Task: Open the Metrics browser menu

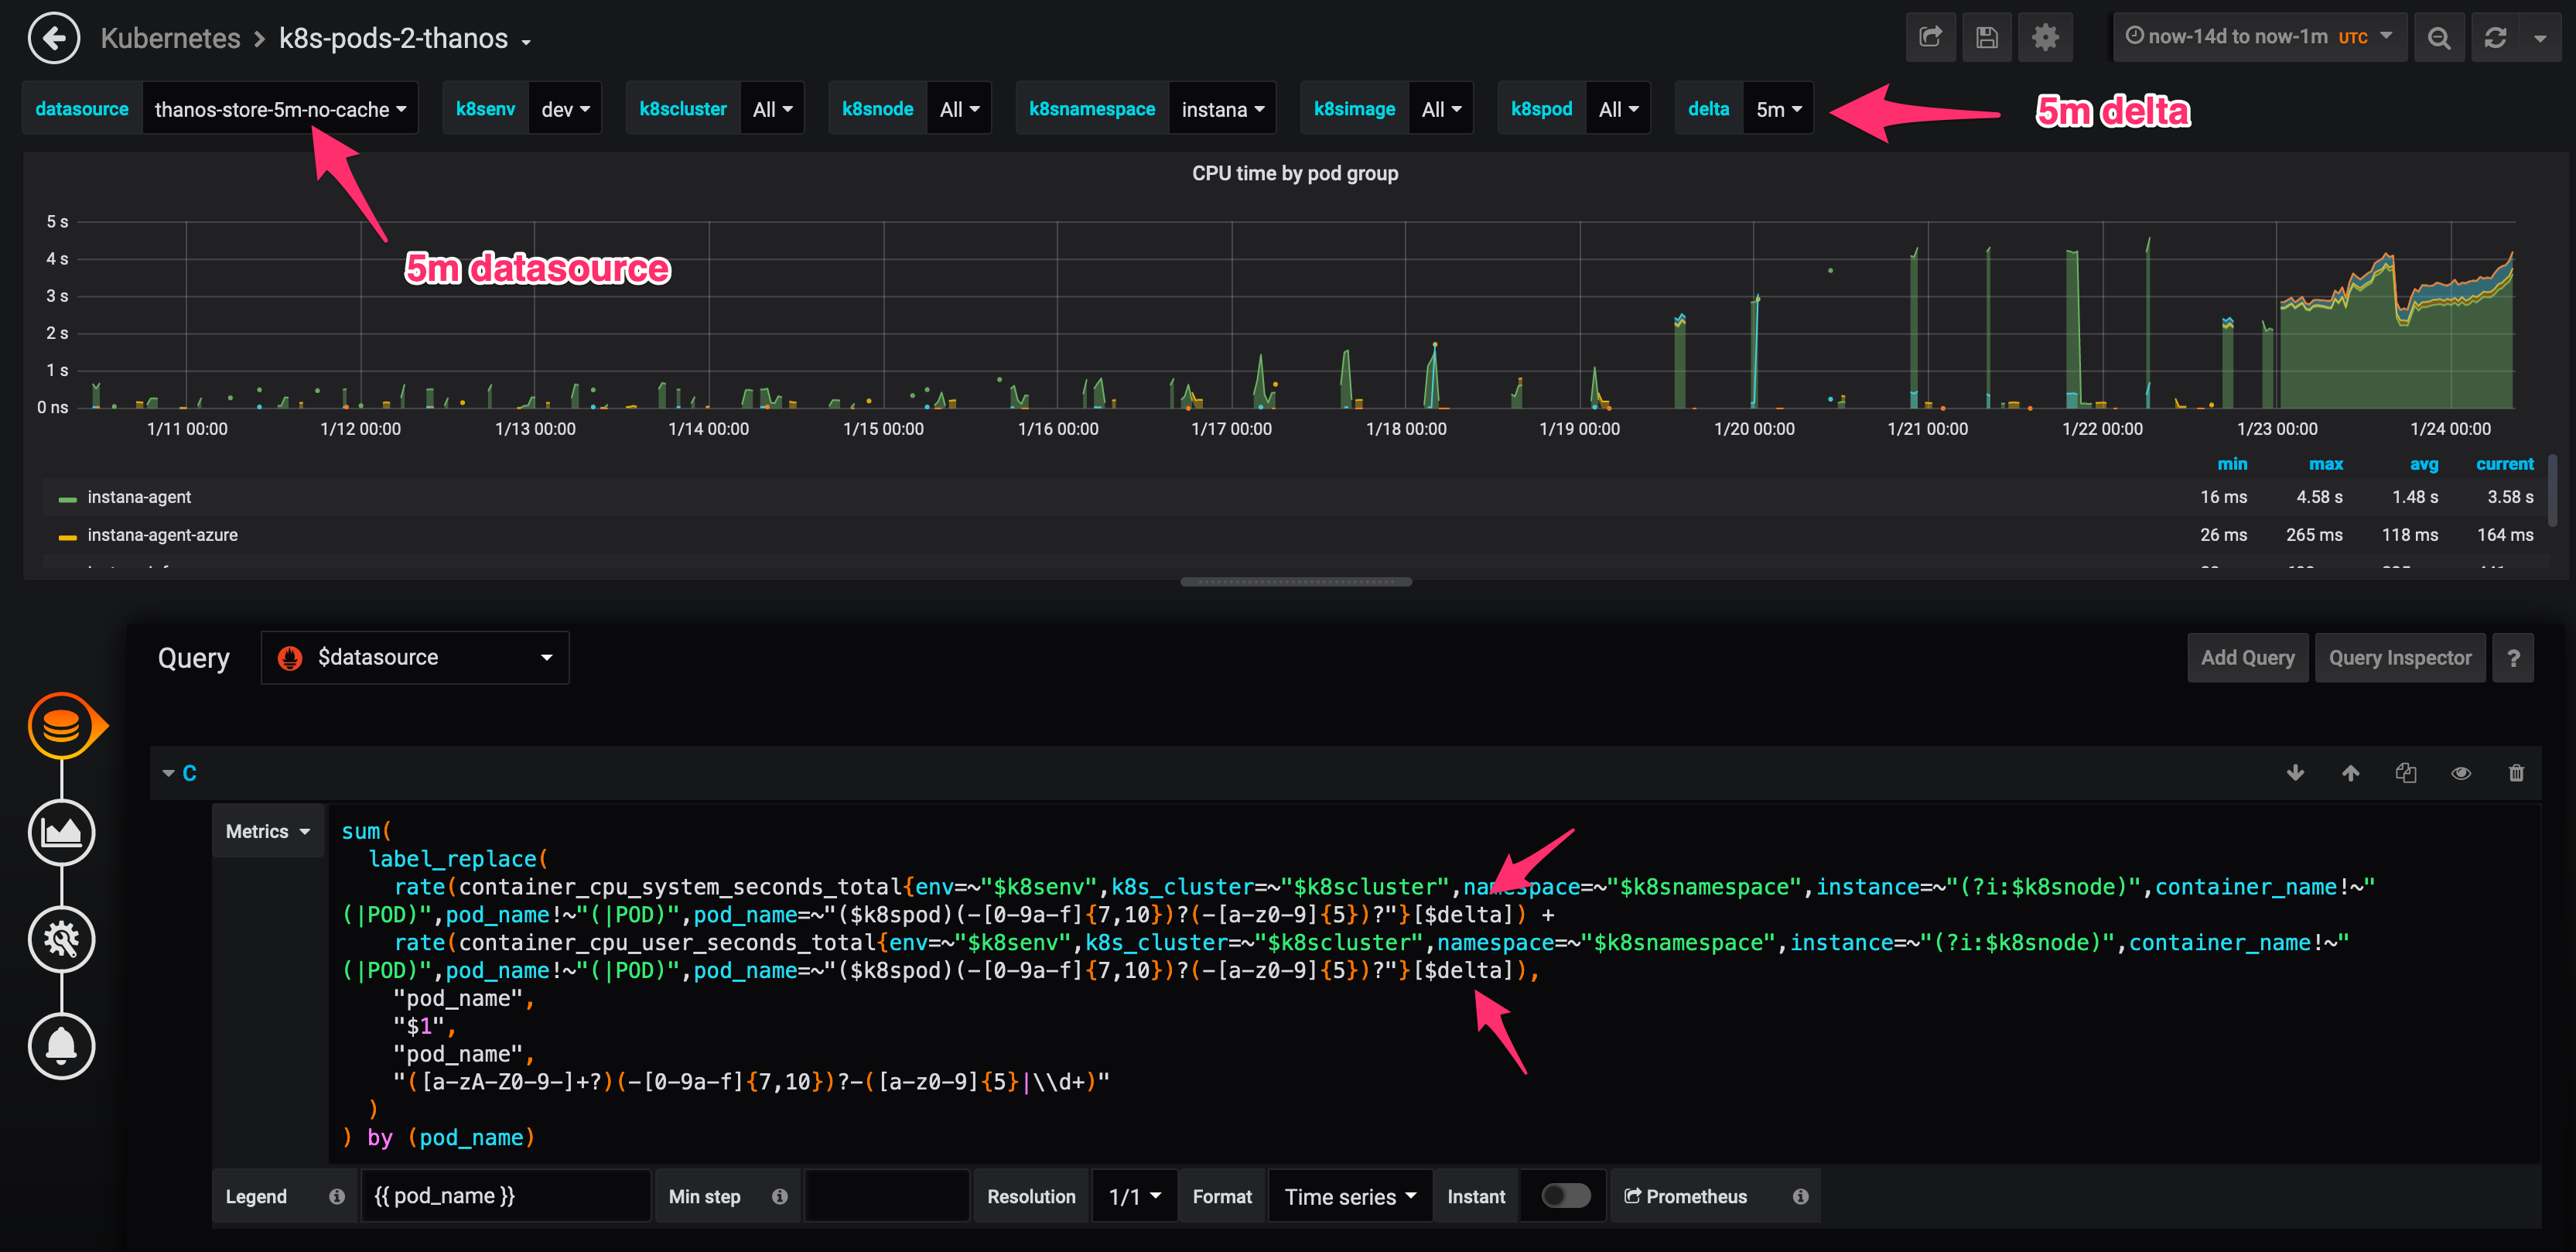Action: pos(267,831)
